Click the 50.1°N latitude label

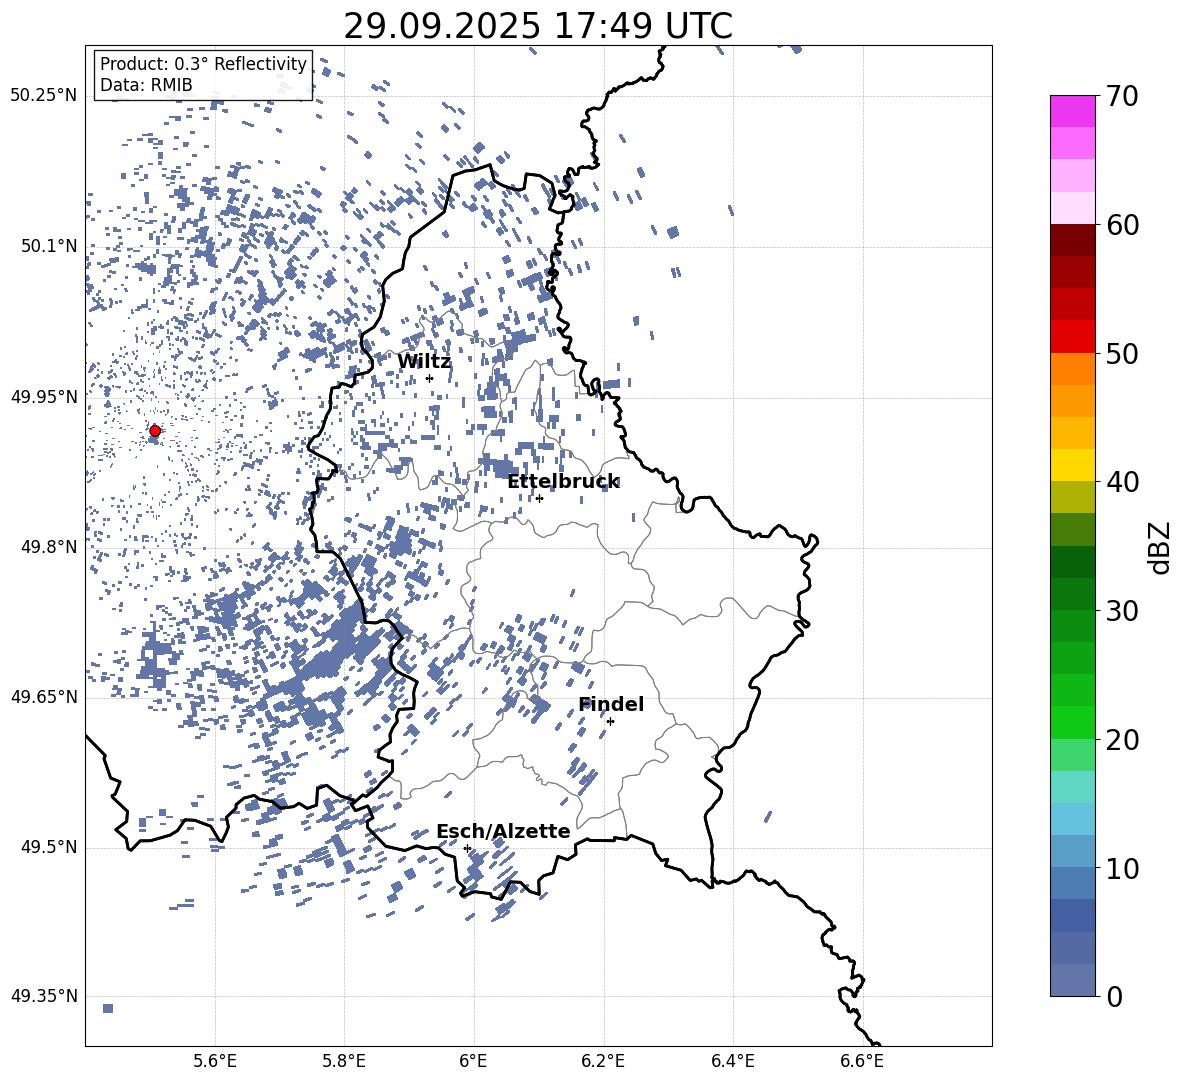click(x=49, y=246)
